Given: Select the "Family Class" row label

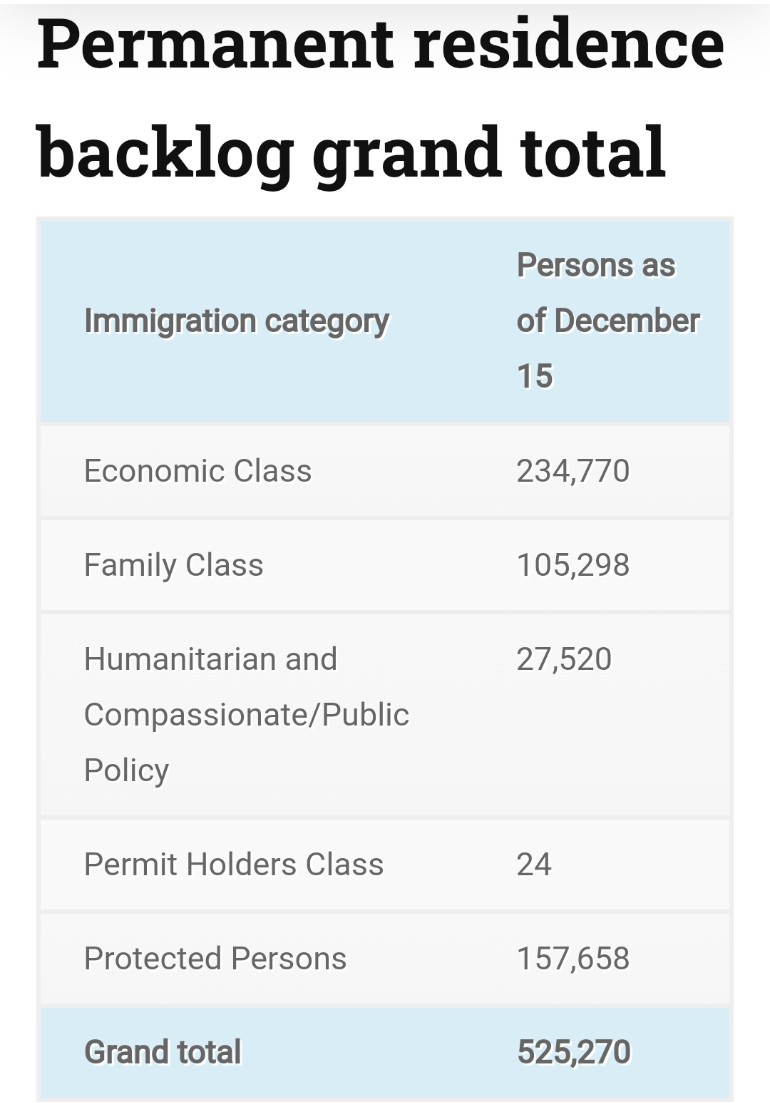Looking at the screenshot, I should click(x=174, y=565).
